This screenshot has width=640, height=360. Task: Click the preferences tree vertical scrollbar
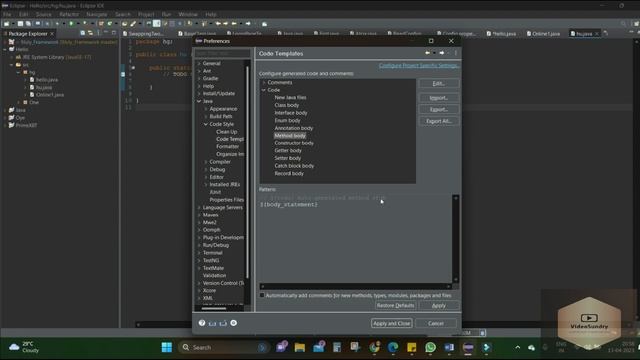click(247, 171)
